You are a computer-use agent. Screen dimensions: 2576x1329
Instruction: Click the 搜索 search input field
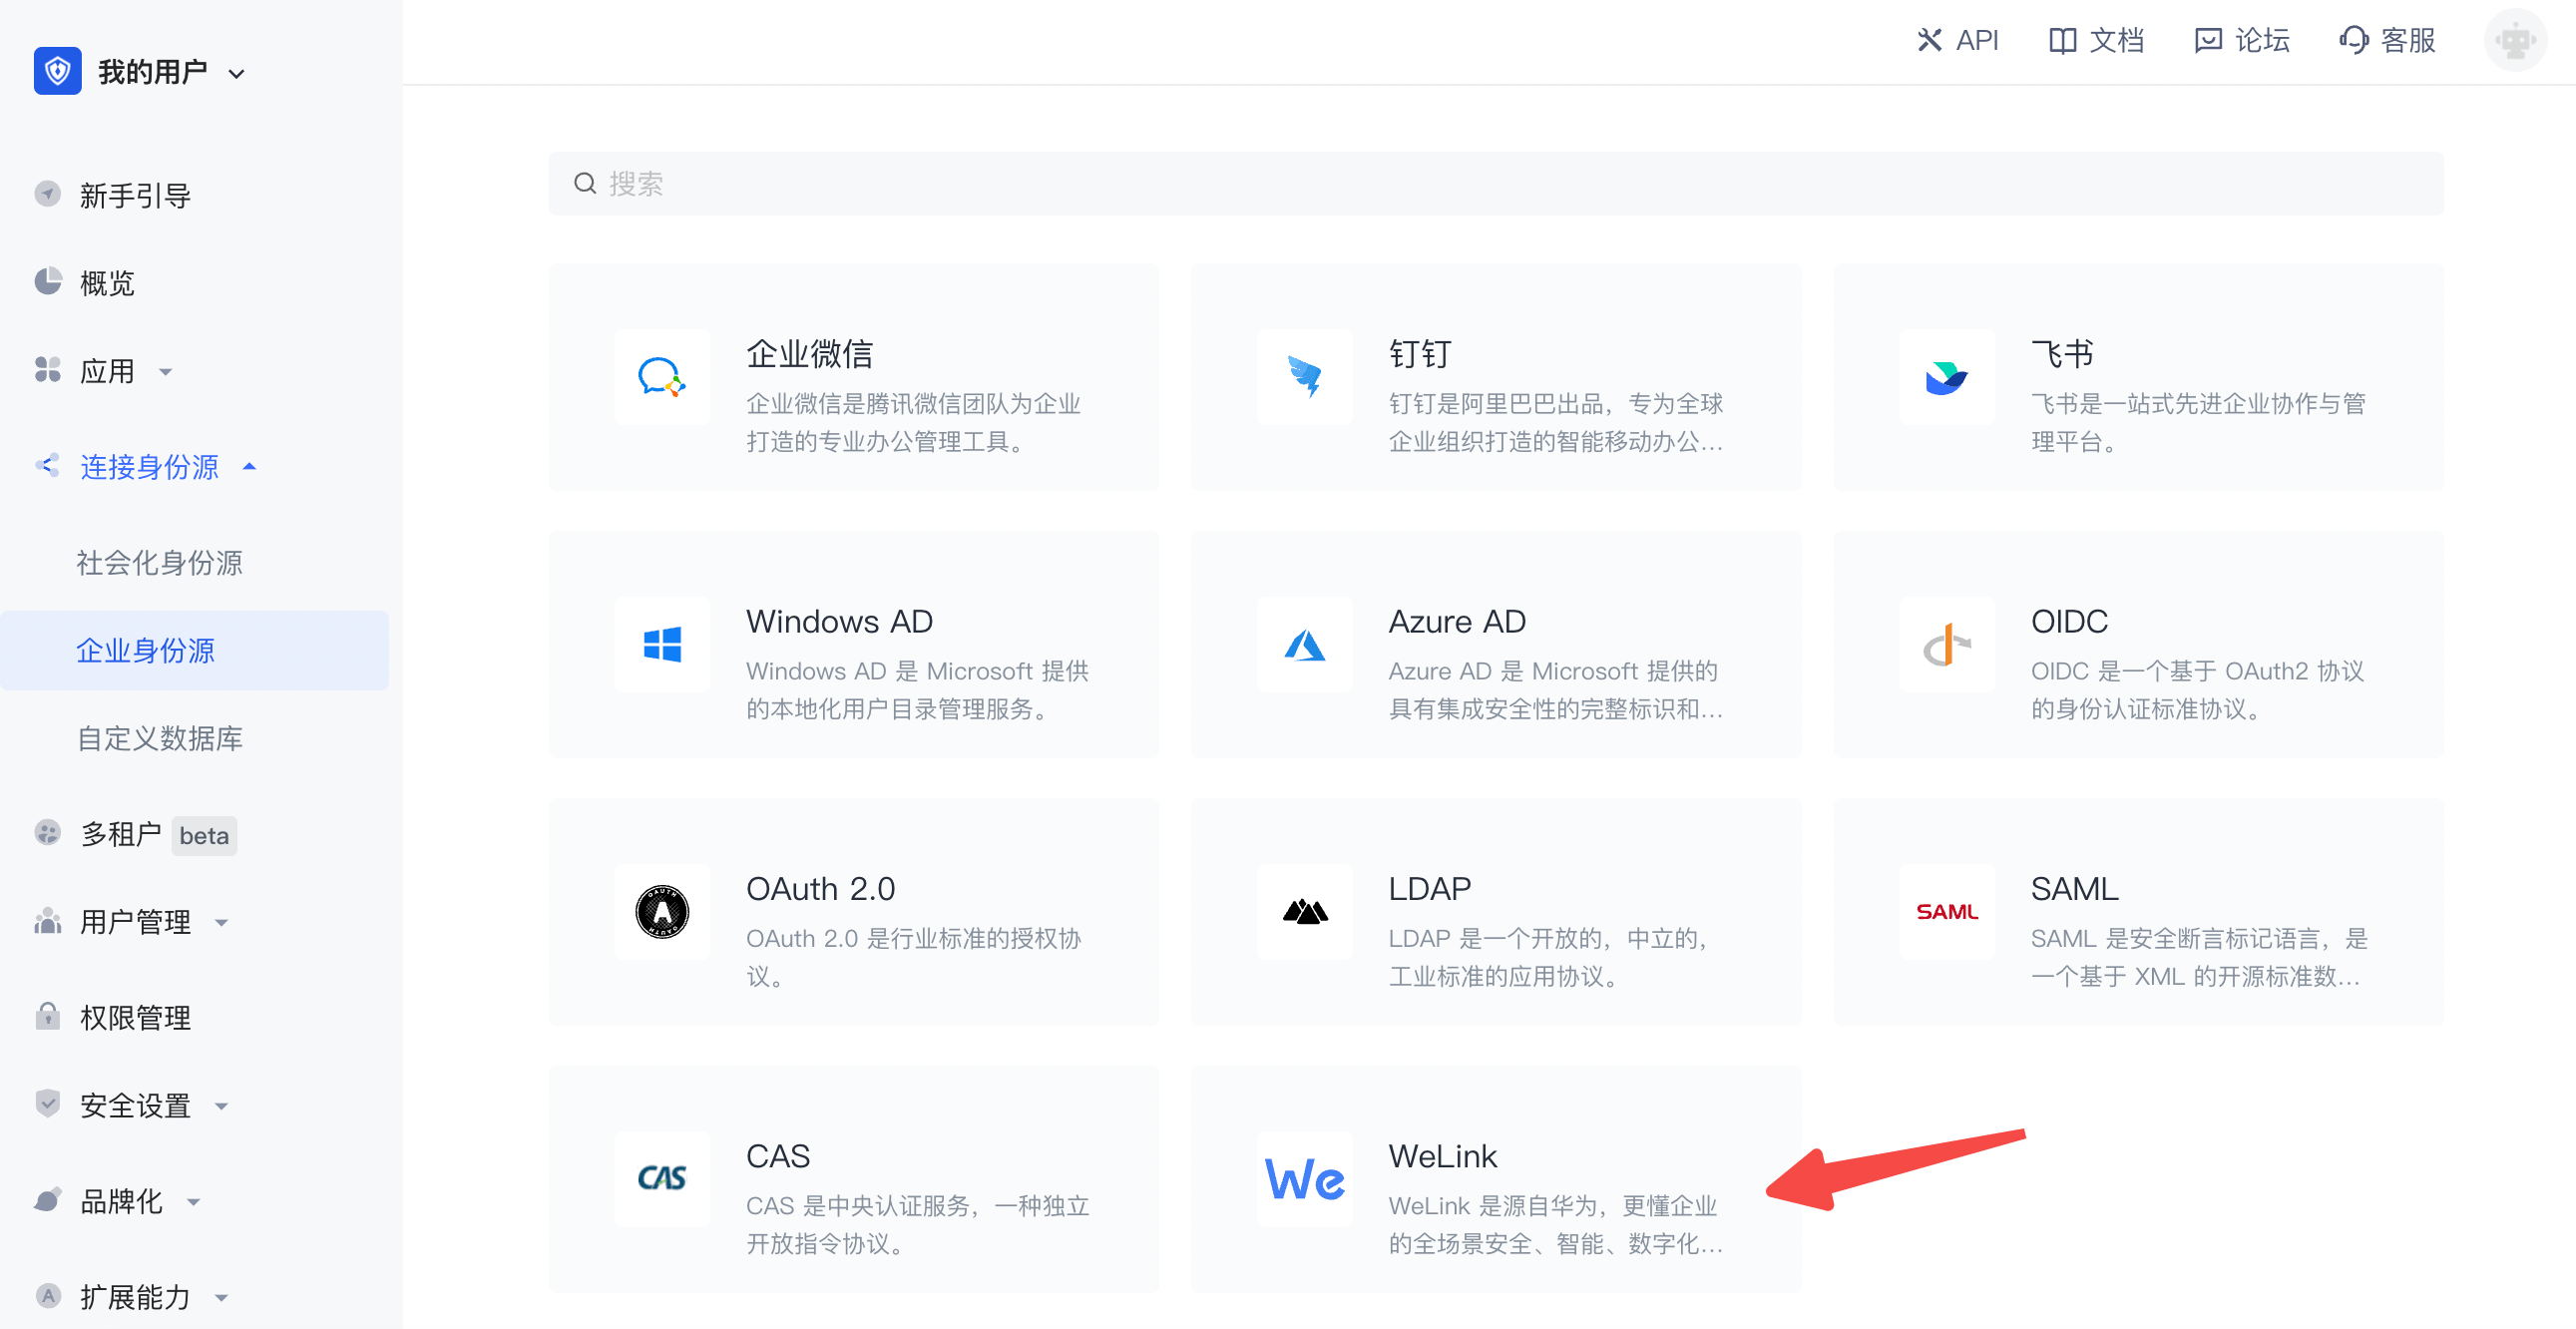tap(1495, 184)
